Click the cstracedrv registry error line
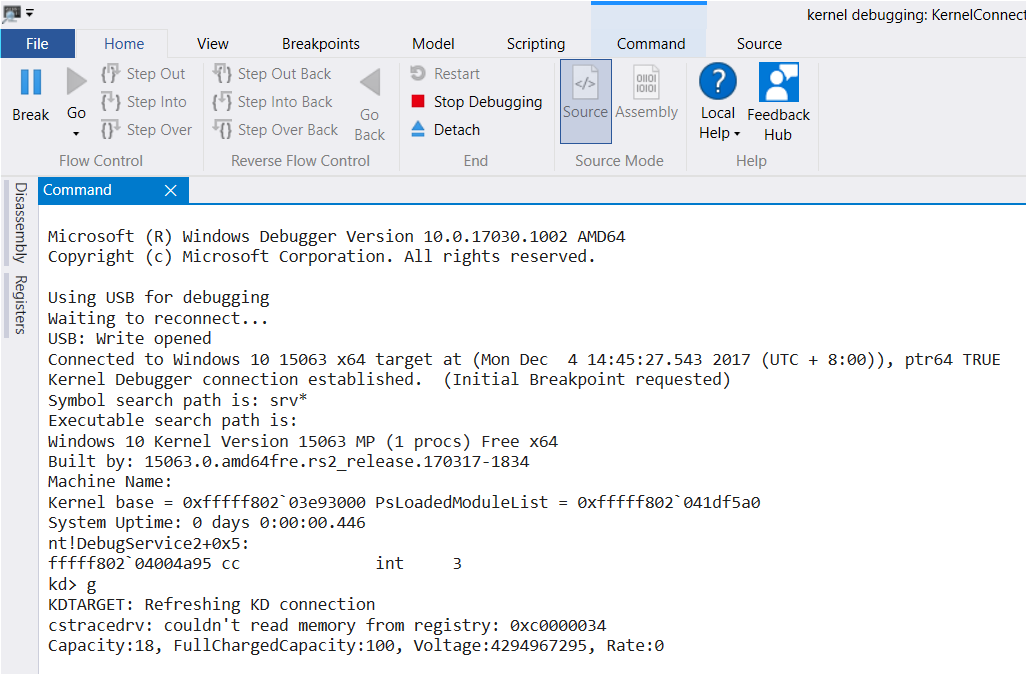 [327, 625]
